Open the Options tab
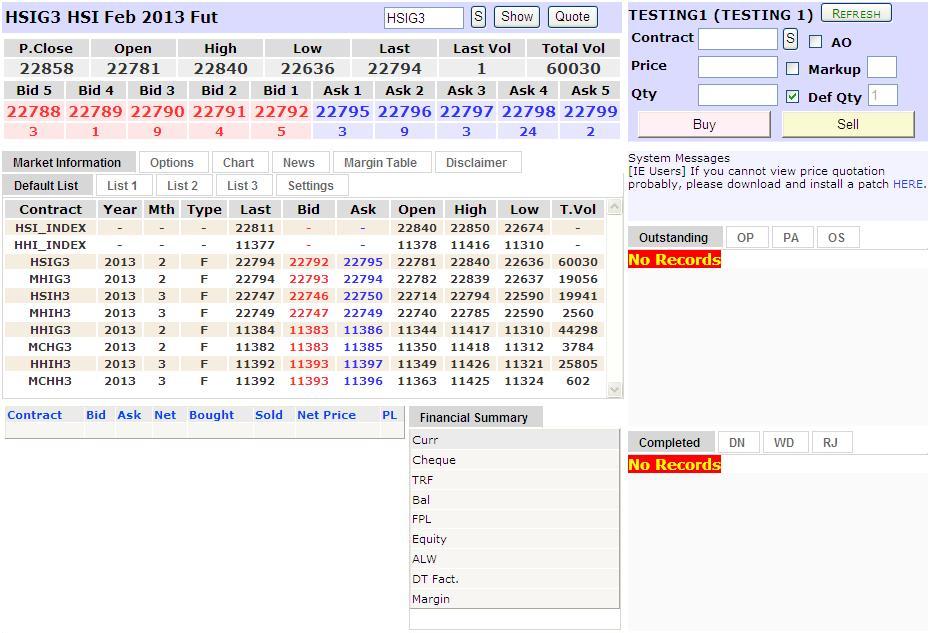This screenshot has width=936, height=633. (x=172, y=163)
